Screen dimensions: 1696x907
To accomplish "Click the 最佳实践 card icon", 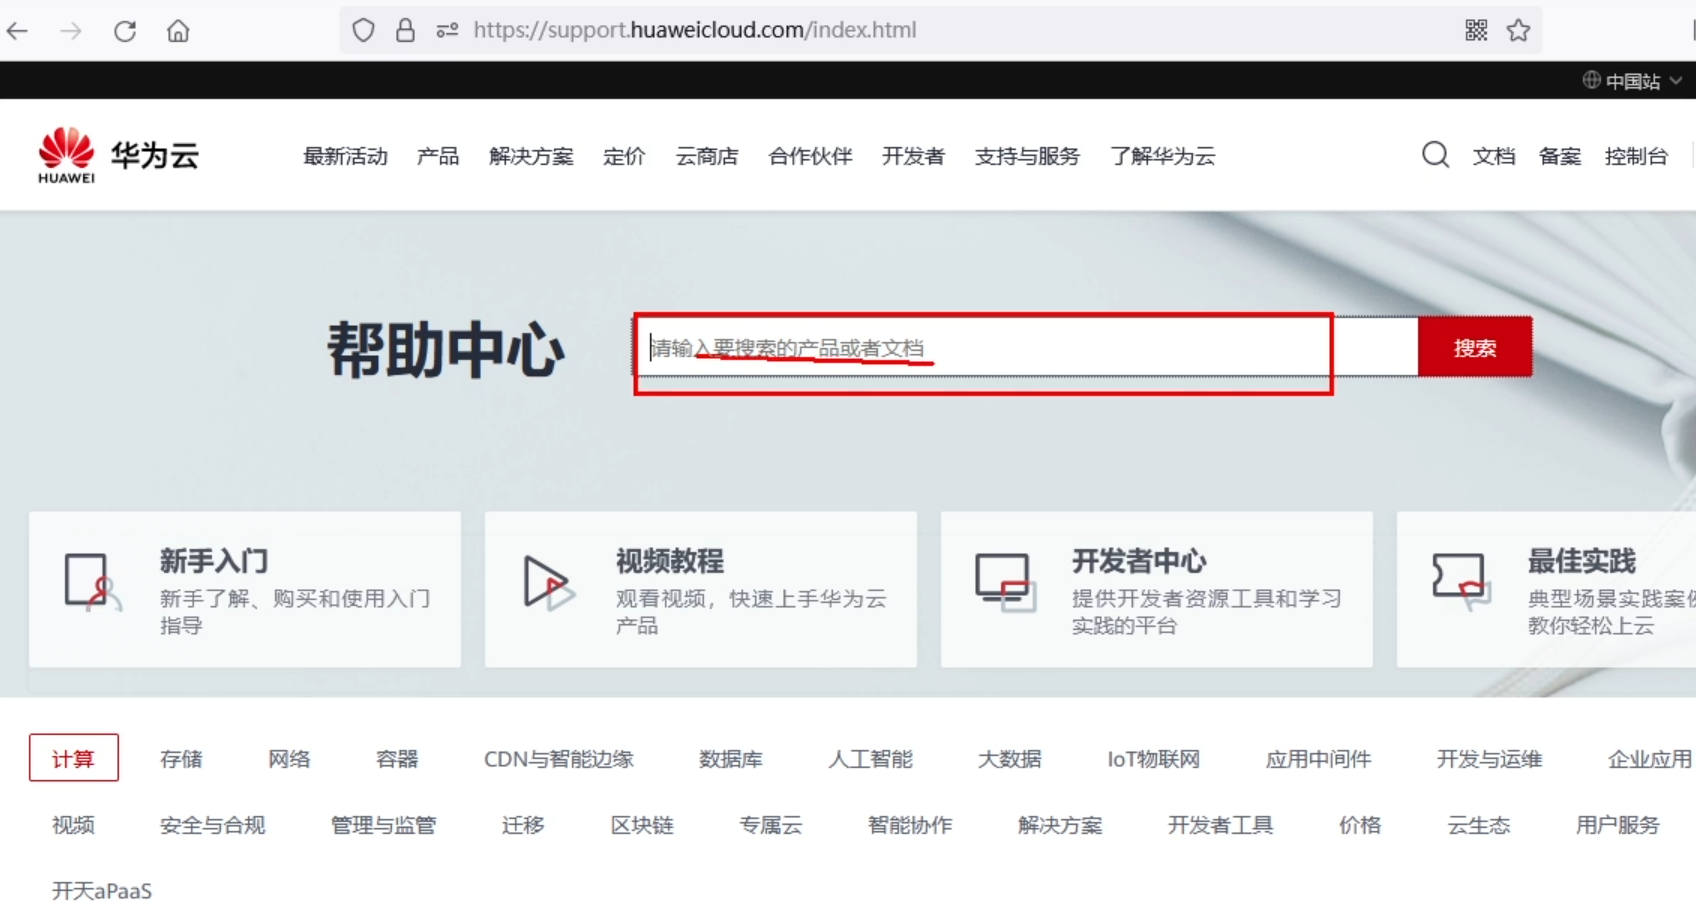I will click(1461, 581).
